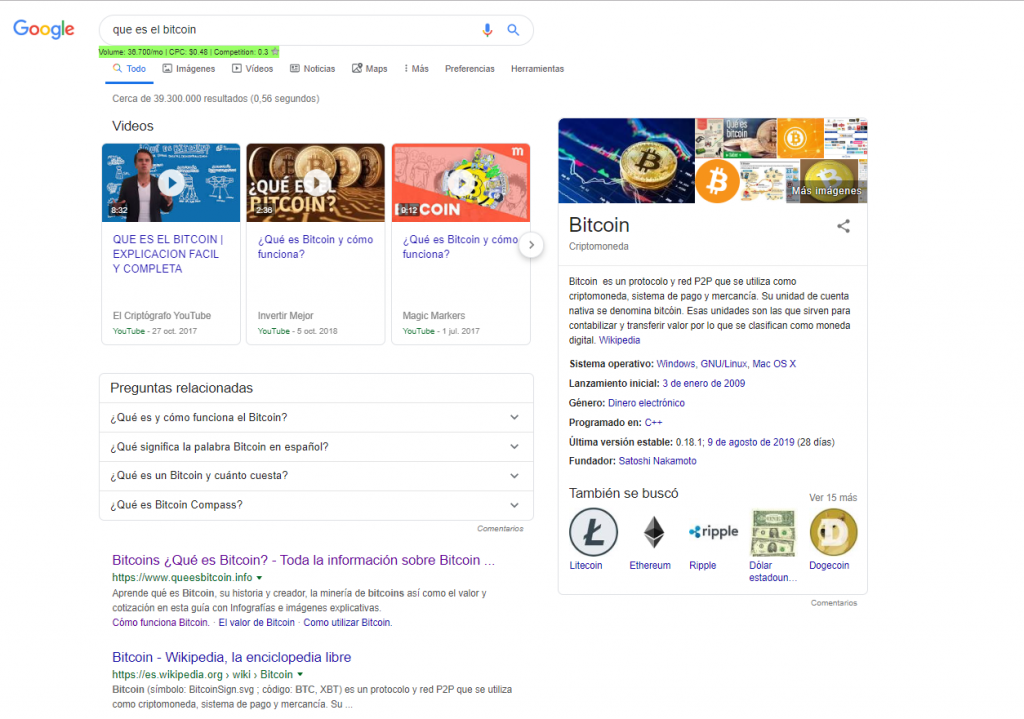Viewport: 1024px width, 719px height.
Task: Click the blue search magnifier icon
Action: pos(513,30)
